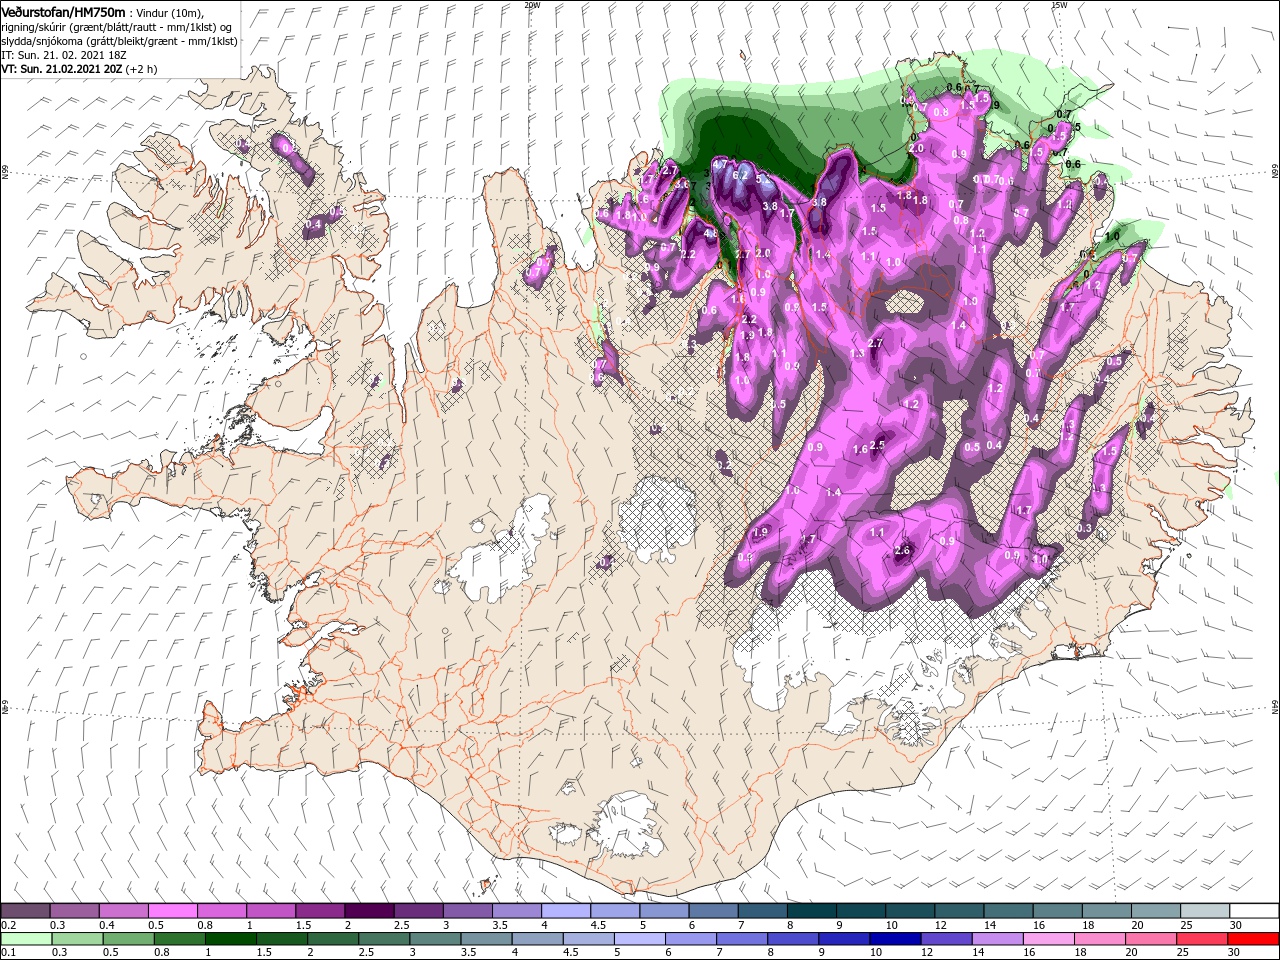Viewport: 1280px width, 960px height.
Task: Select the 1.5 purple swatch in top legend row
Action: pos(319,911)
